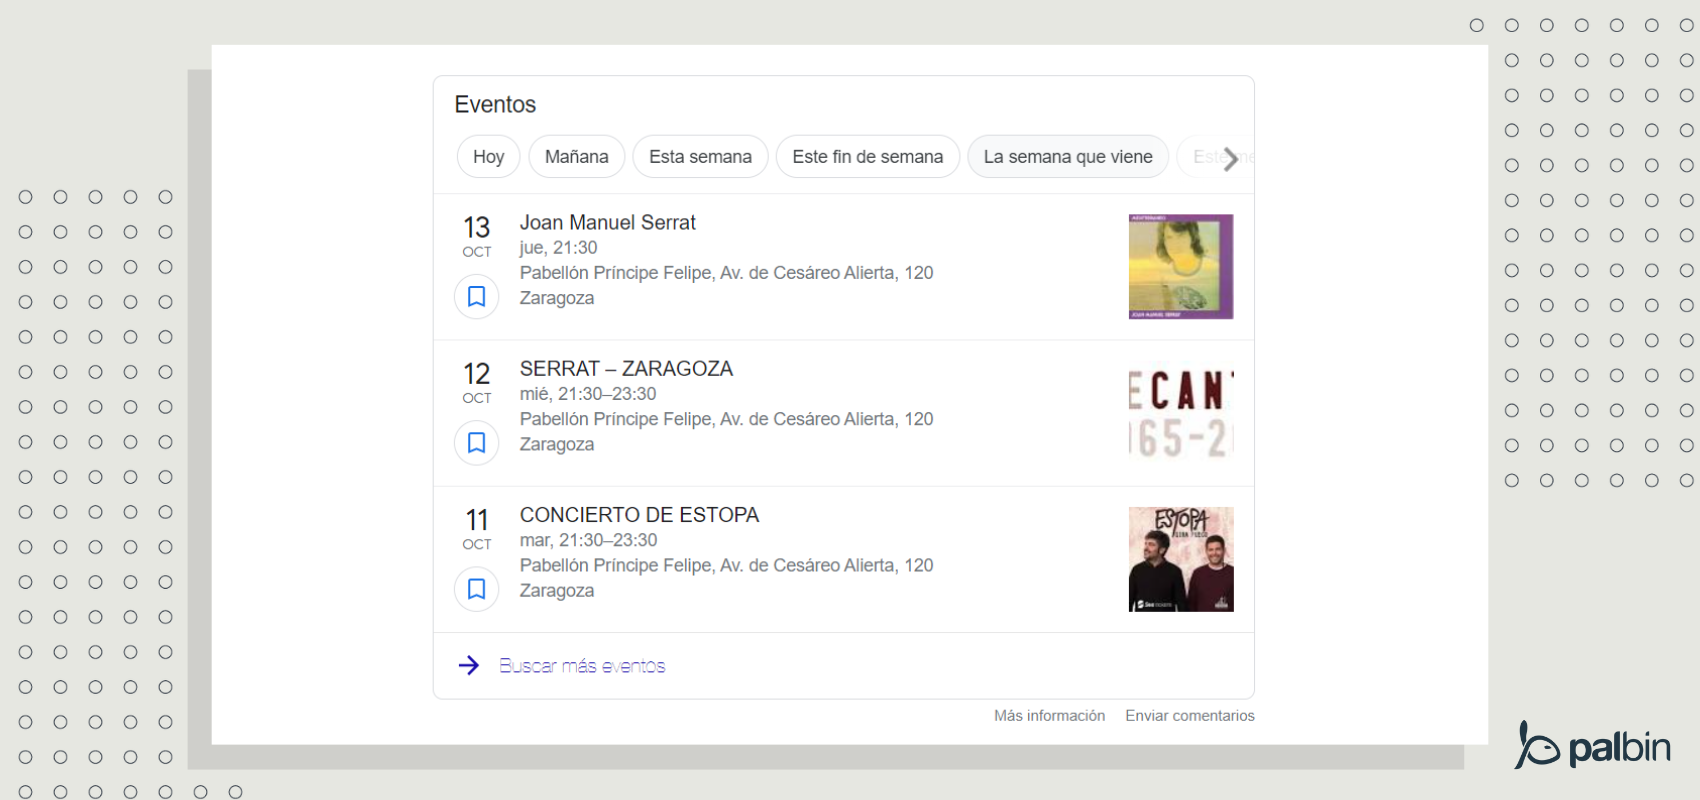Click Zaragoza text under CONCIERTO DE ESTOPA
Image resolution: width=1700 pixels, height=800 pixels.
(x=557, y=591)
